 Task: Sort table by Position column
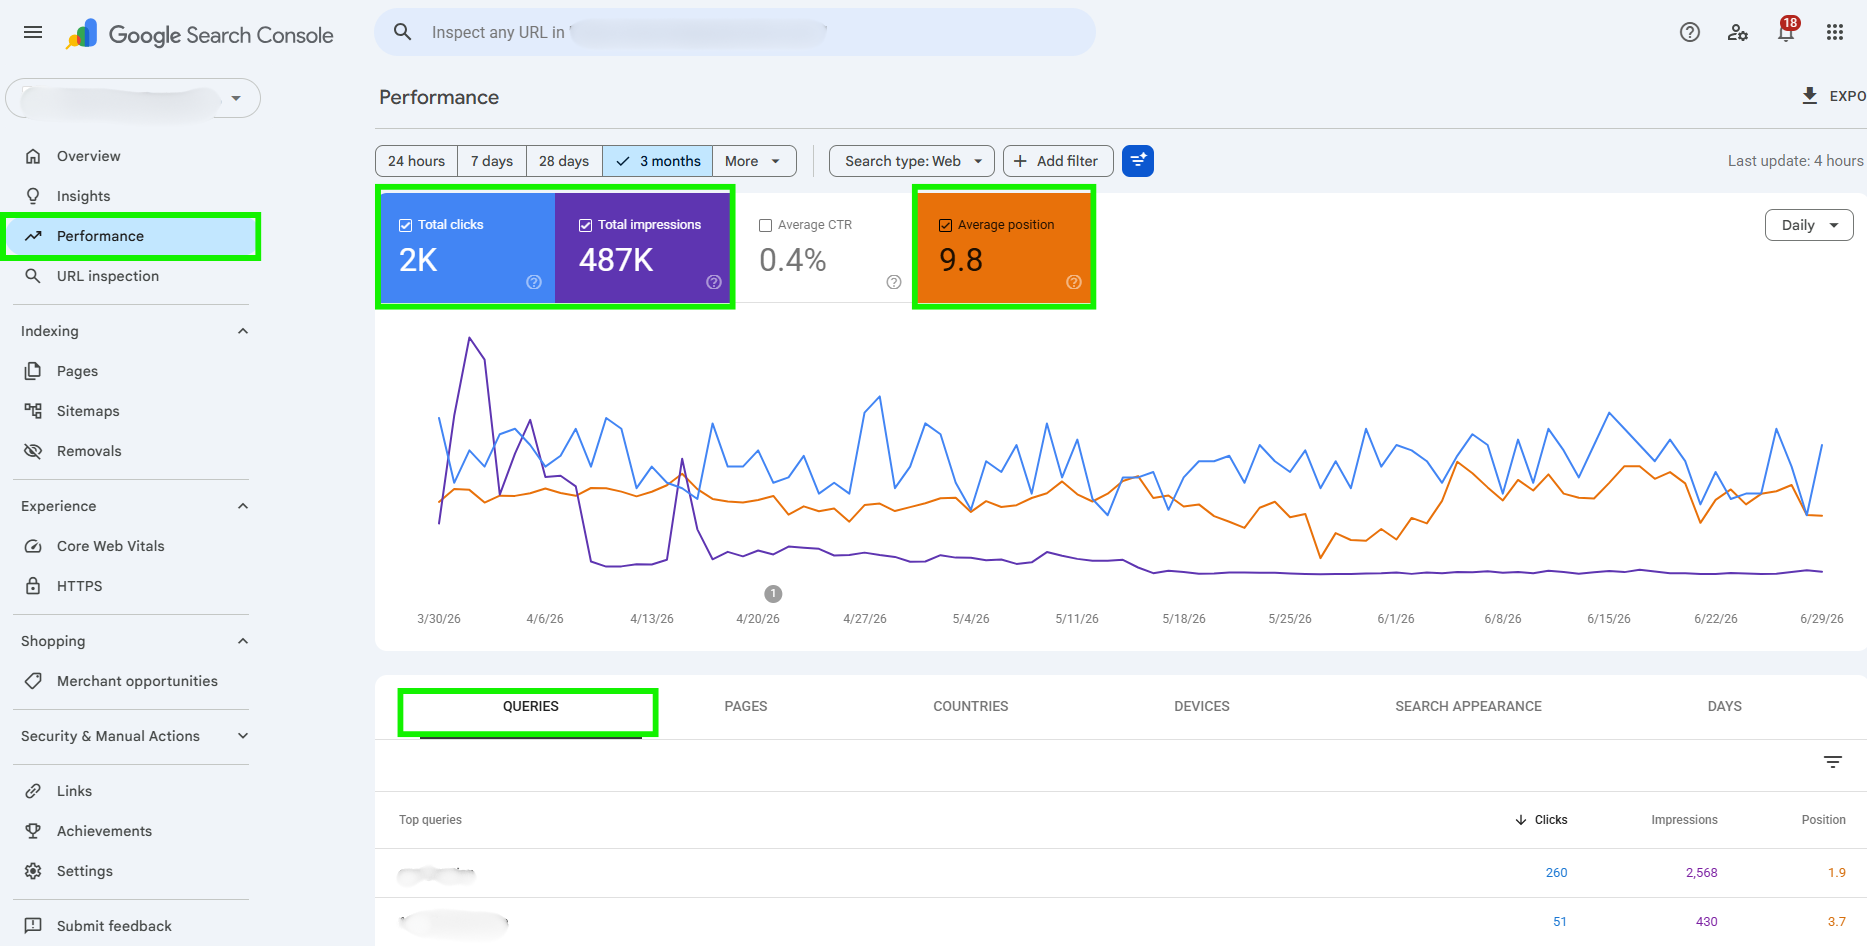[1824, 820]
